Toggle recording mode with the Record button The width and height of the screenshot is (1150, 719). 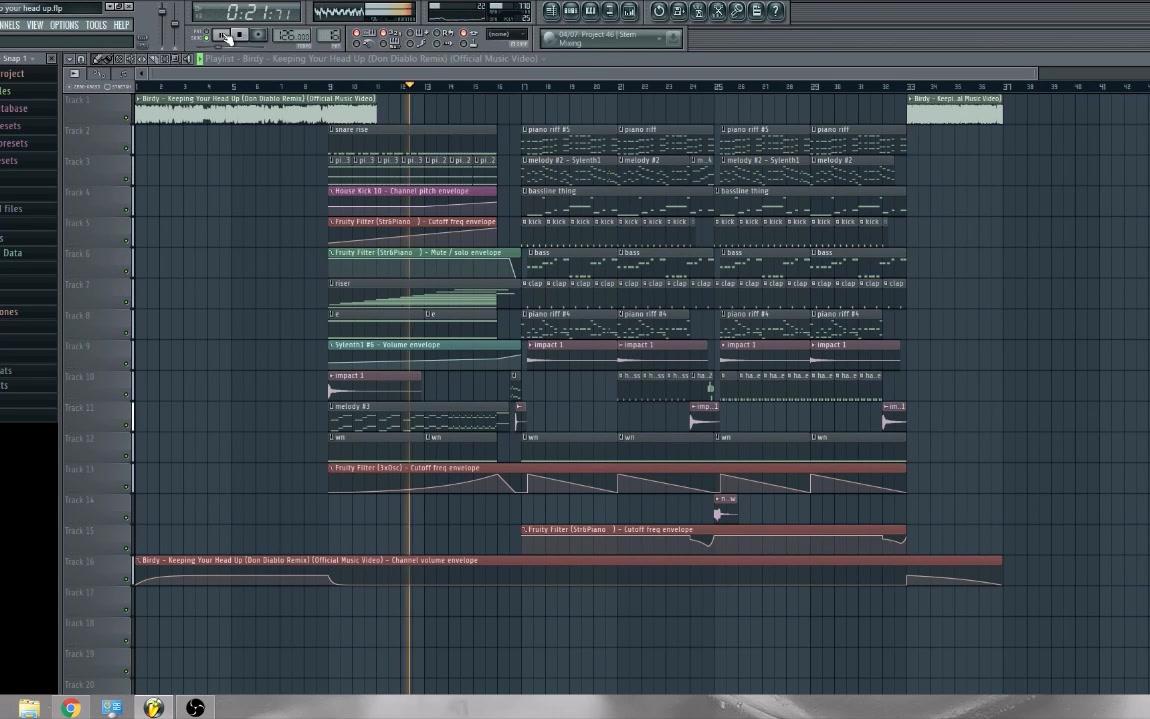[259, 36]
